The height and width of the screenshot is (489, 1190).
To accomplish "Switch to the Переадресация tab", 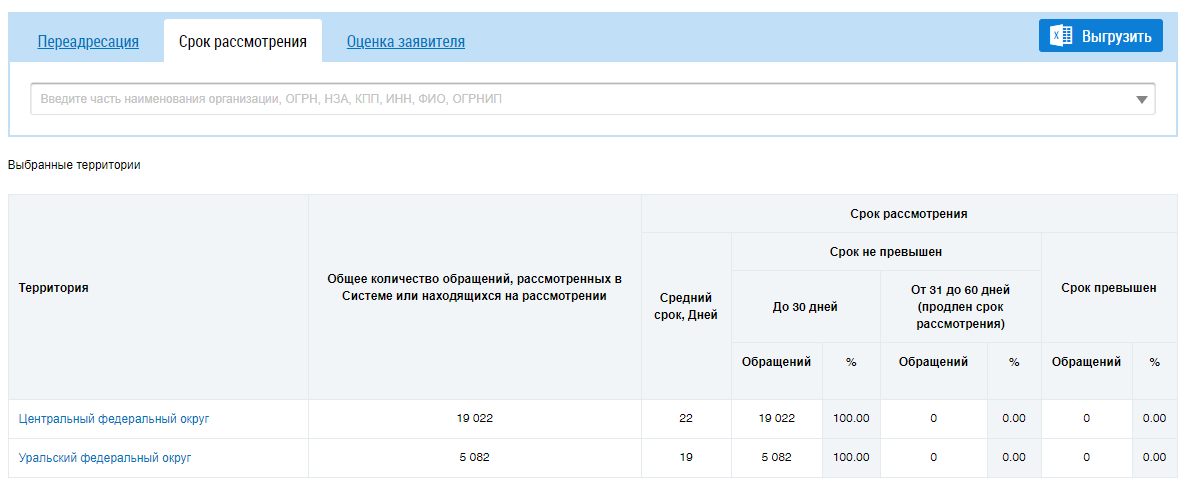I will click(88, 42).
